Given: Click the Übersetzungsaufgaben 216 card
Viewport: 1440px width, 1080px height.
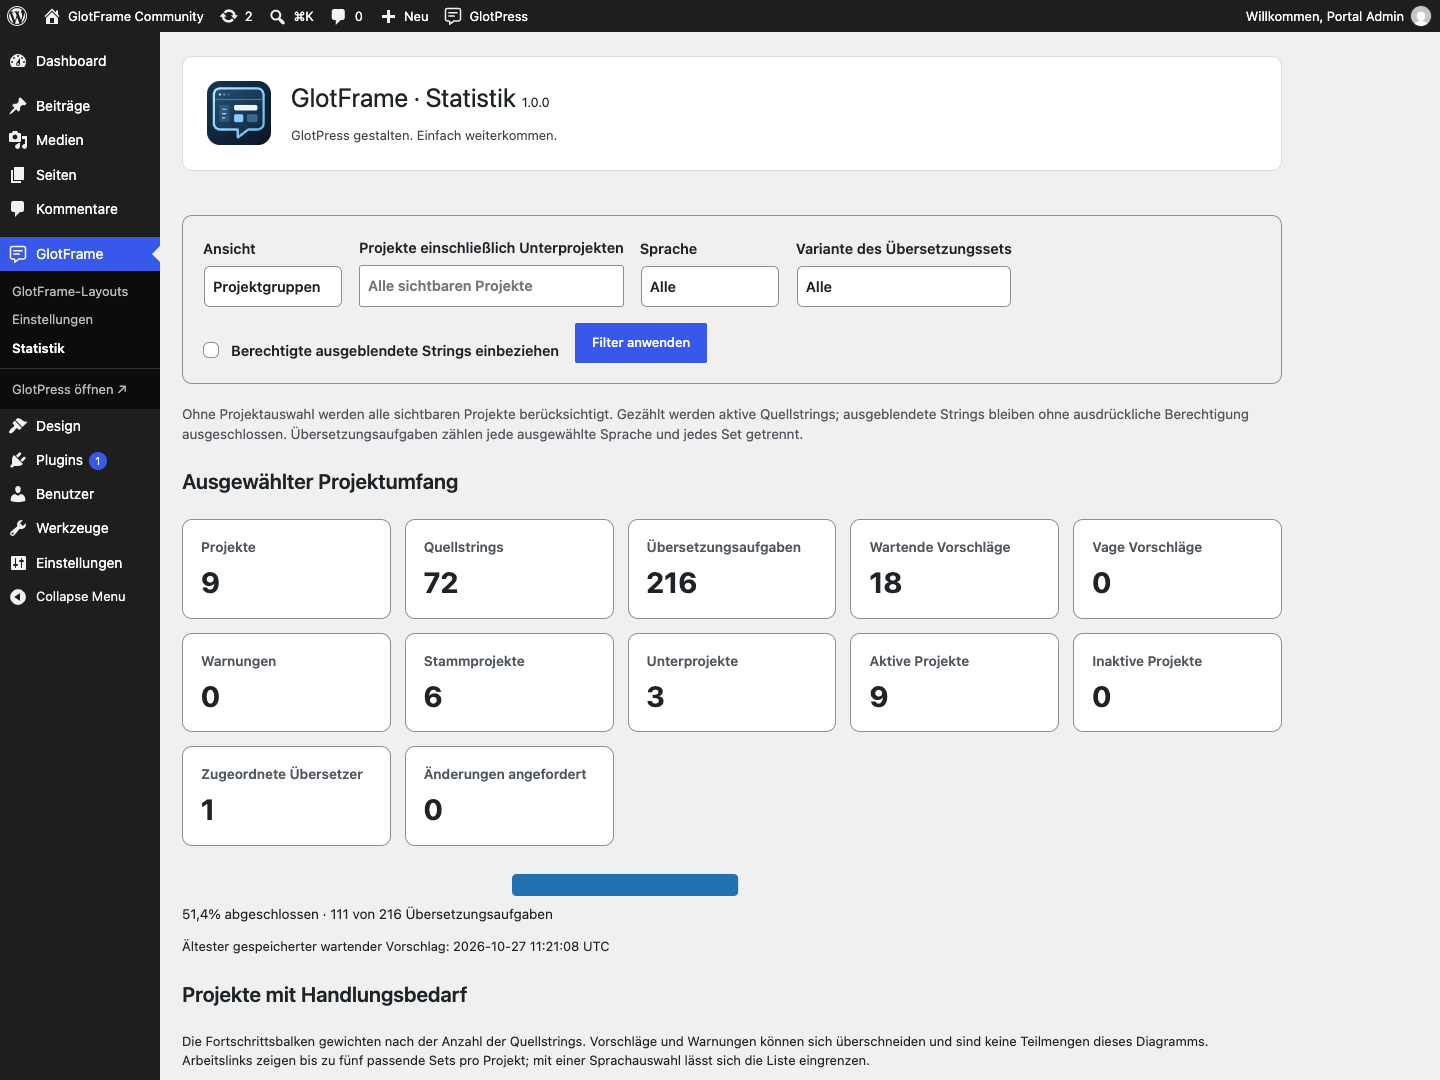Looking at the screenshot, I should [732, 569].
